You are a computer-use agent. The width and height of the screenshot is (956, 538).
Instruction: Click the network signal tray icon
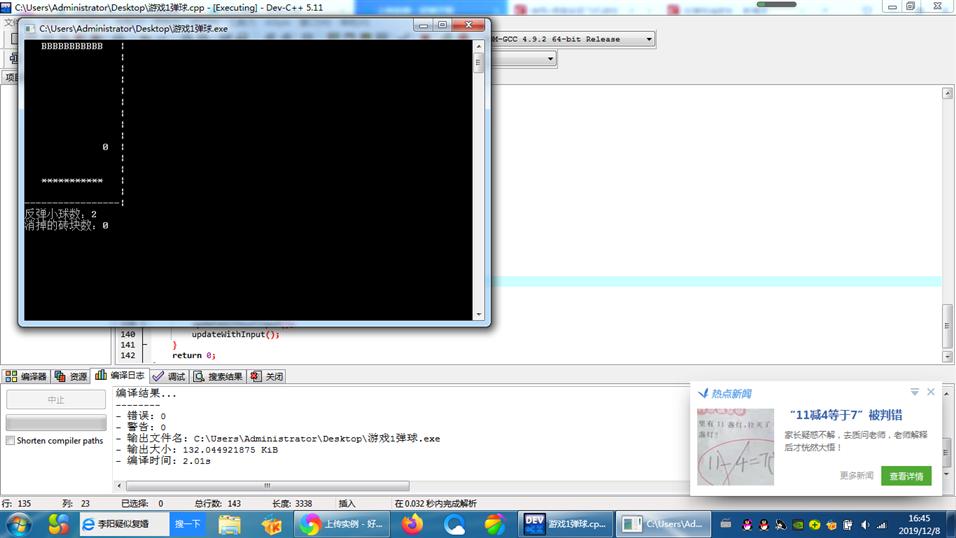882,525
